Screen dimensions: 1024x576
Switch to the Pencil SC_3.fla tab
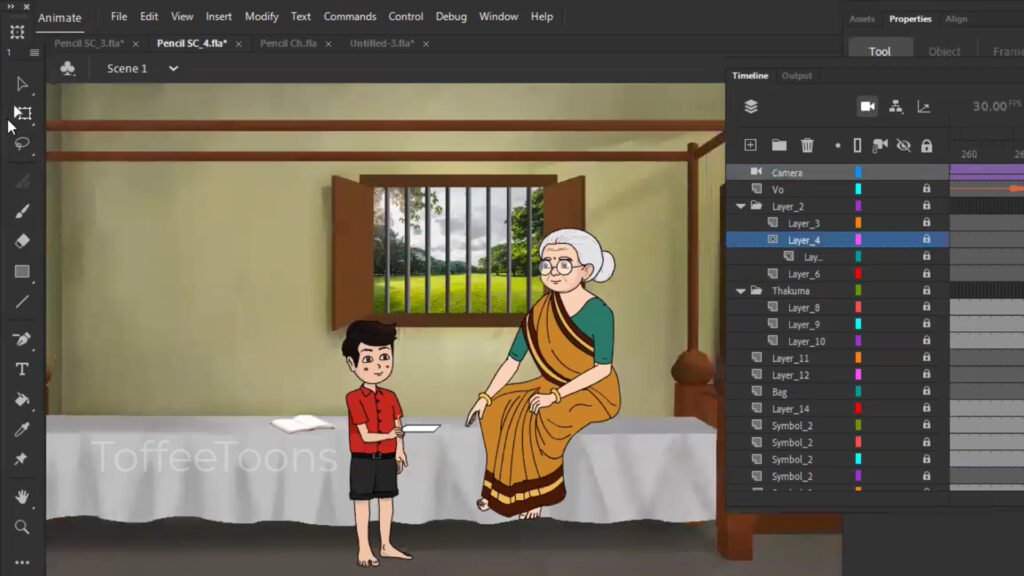89,43
